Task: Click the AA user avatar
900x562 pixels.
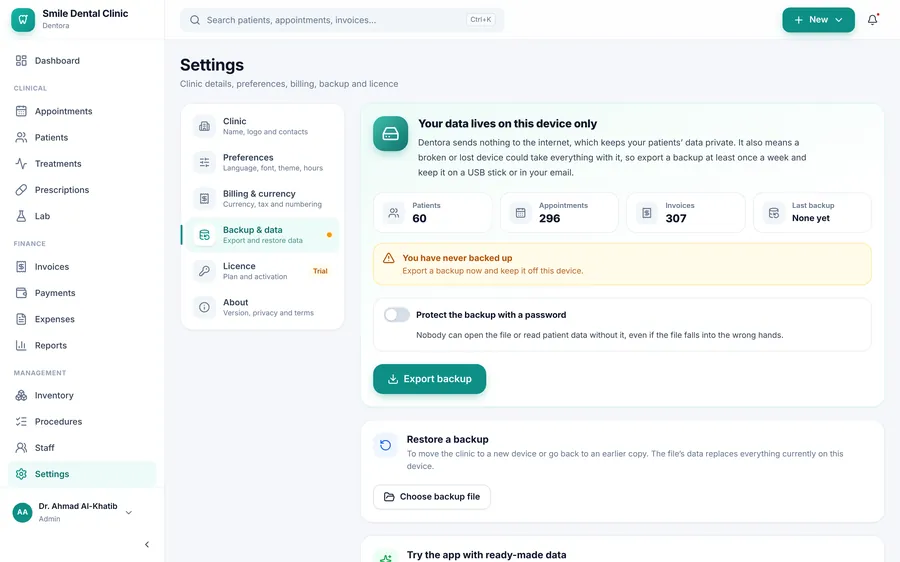Action: tap(22, 512)
